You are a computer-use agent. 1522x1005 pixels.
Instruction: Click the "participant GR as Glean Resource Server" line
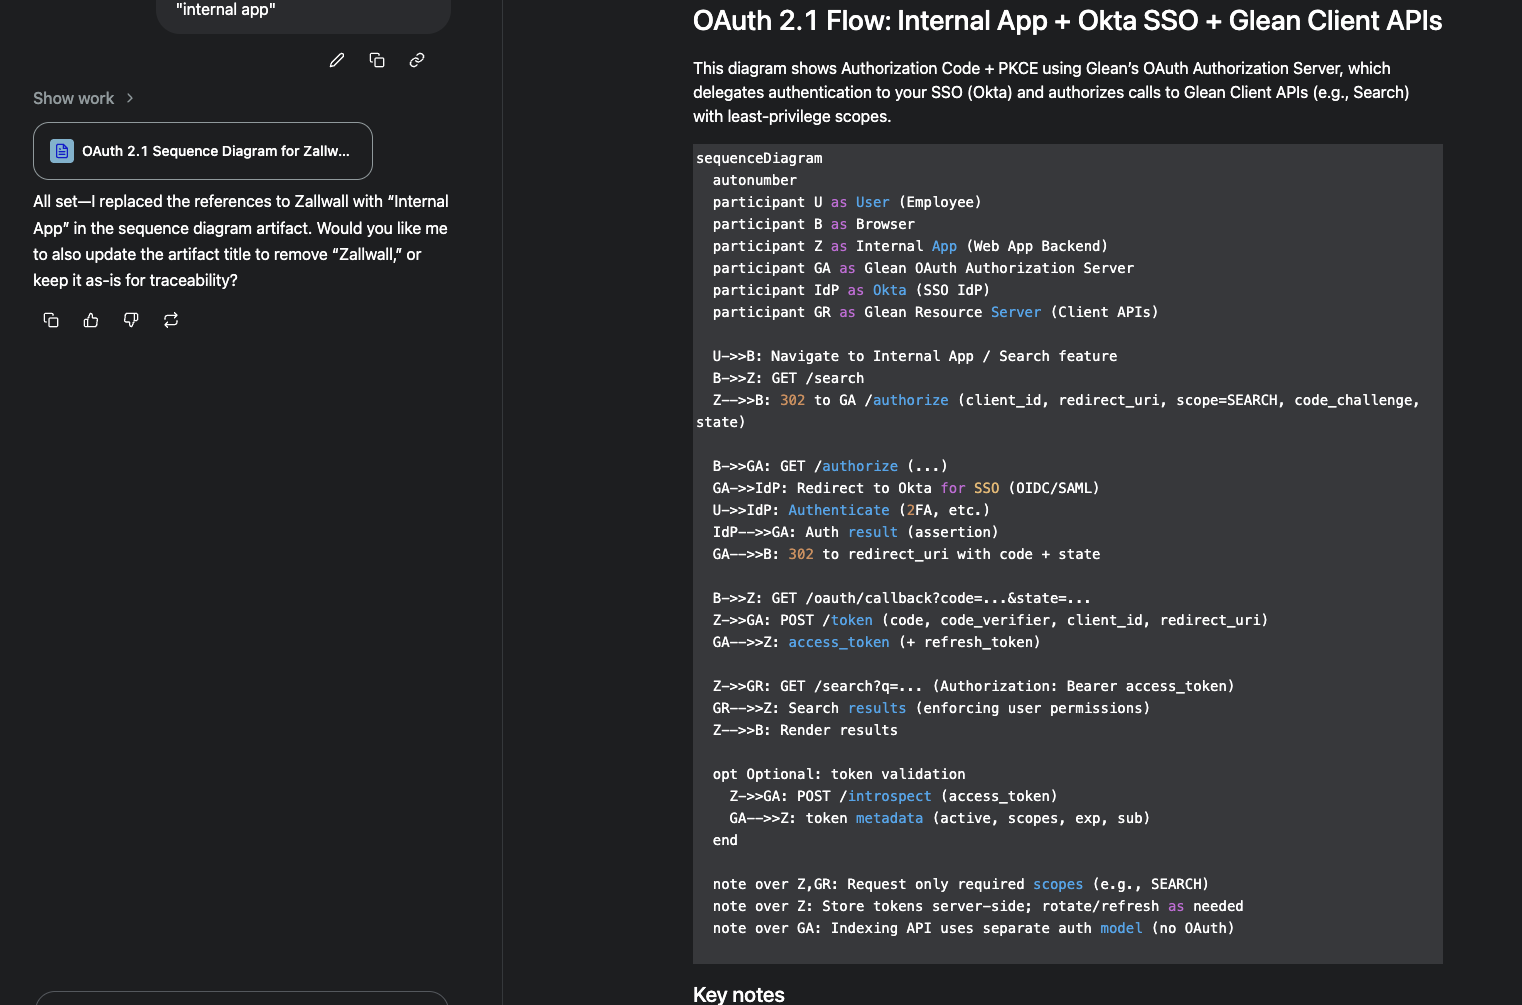click(935, 312)
